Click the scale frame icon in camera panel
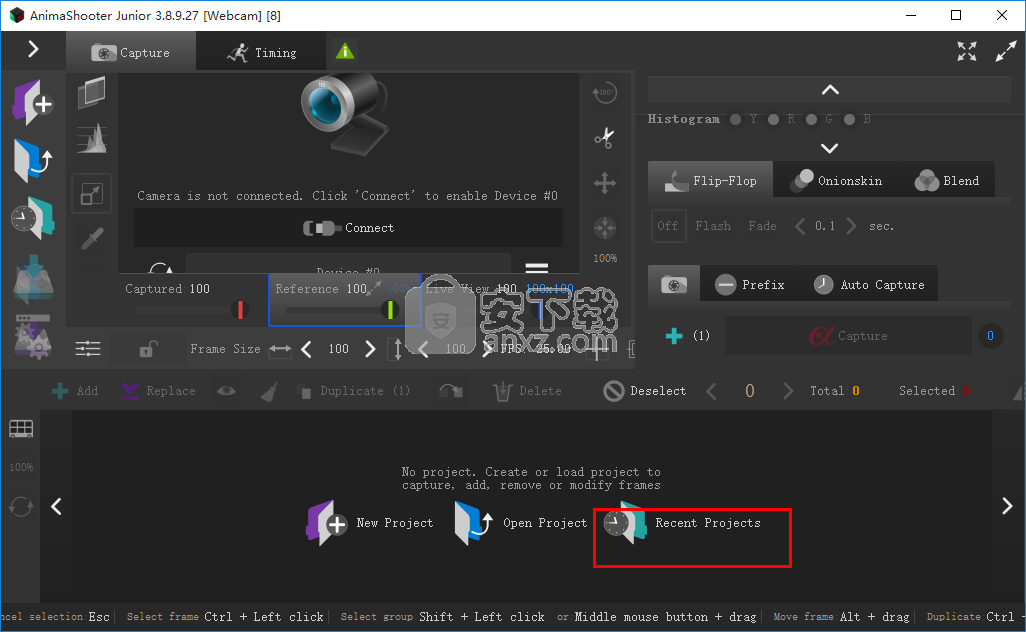 [x=92, y=194]
